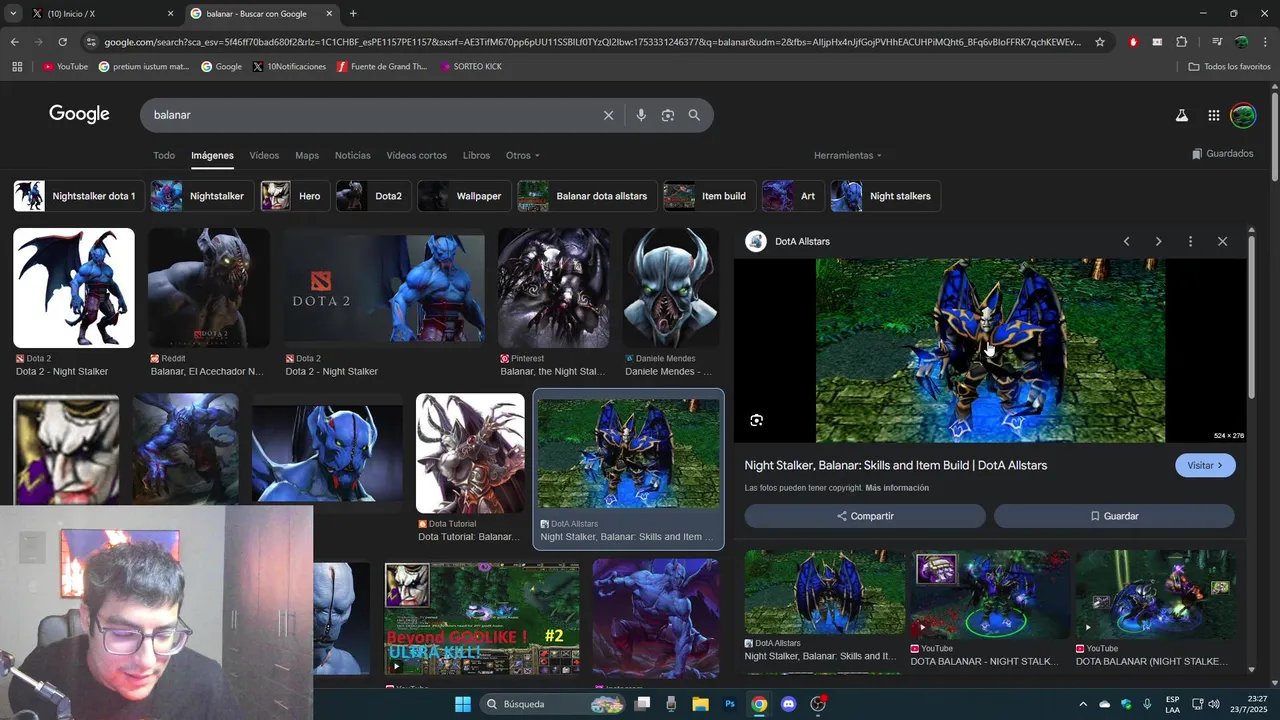Open the Dota Tutorial Balanar thumbnail
Screen dimensions: 1280x720
[x=470, y=453]
